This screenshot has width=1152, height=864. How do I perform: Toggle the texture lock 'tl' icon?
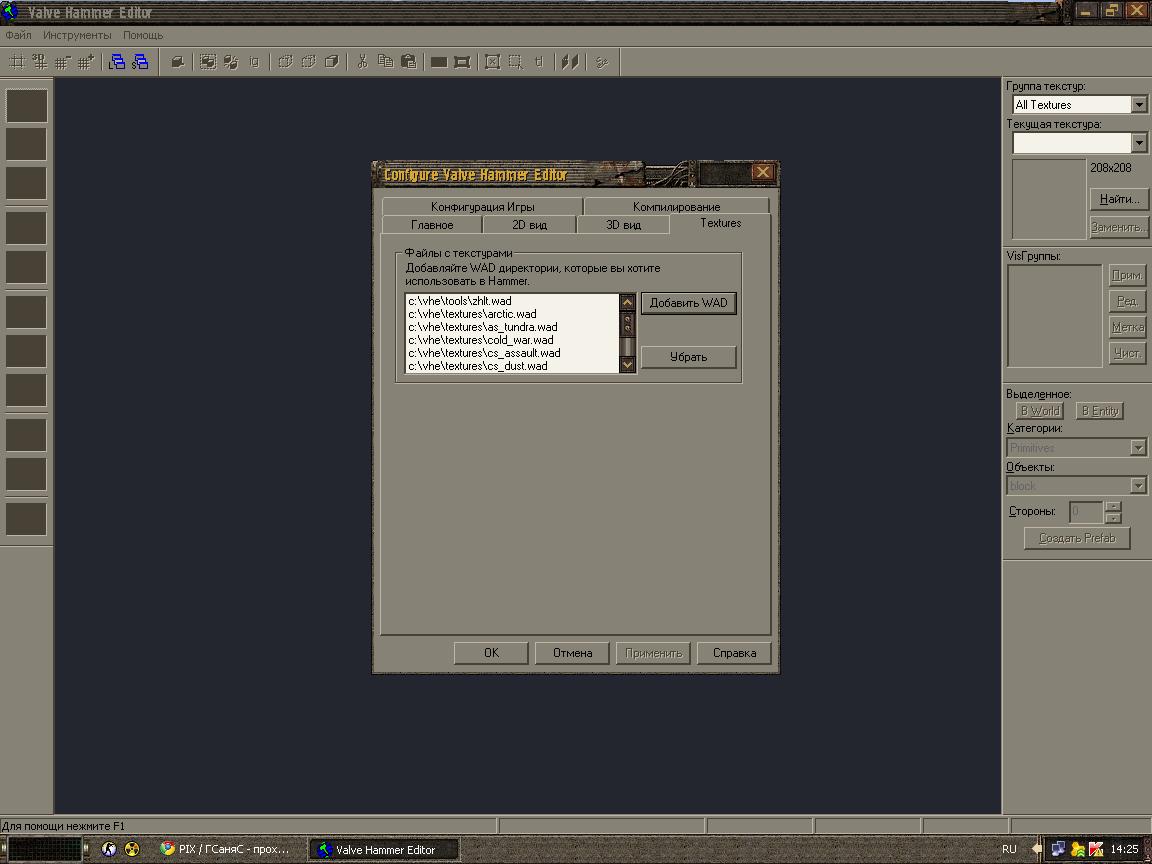(x=539, y=62)
